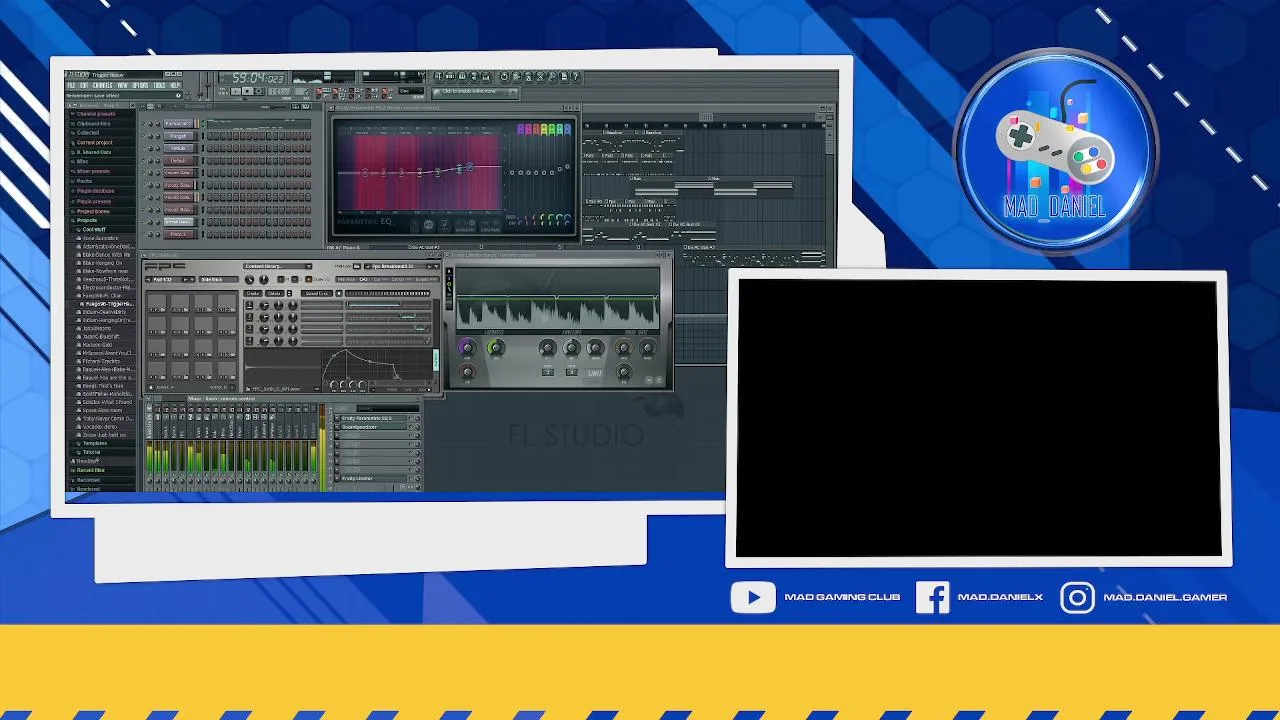Screen dimensions: 1280x720
Task: Open step sequencer graph editor icon
Action: 295,107
